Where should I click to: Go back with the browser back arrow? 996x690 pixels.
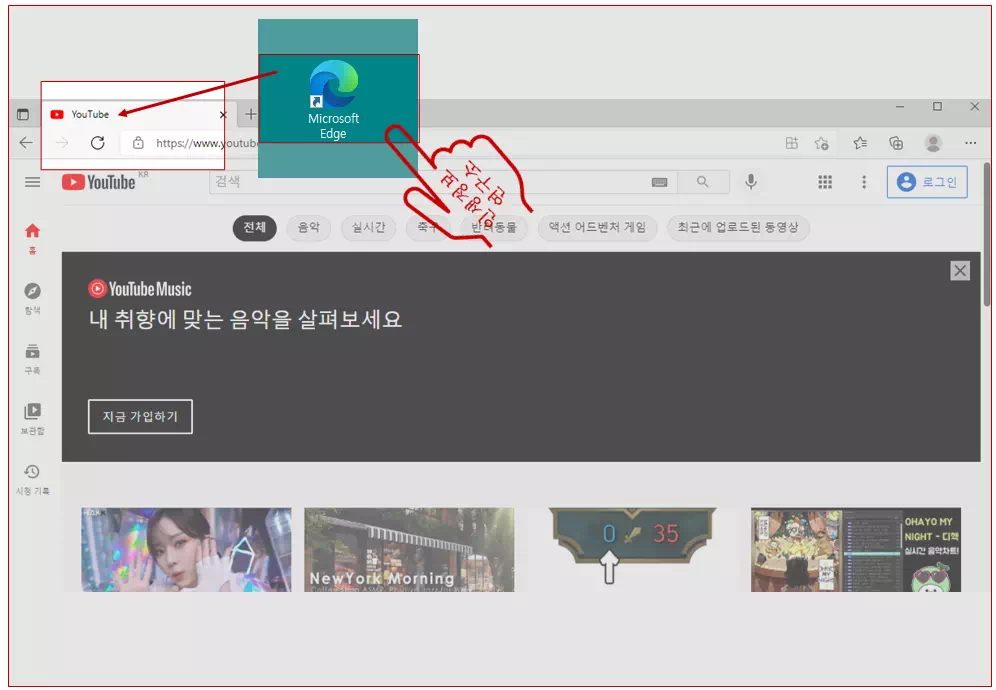point(26,143)
